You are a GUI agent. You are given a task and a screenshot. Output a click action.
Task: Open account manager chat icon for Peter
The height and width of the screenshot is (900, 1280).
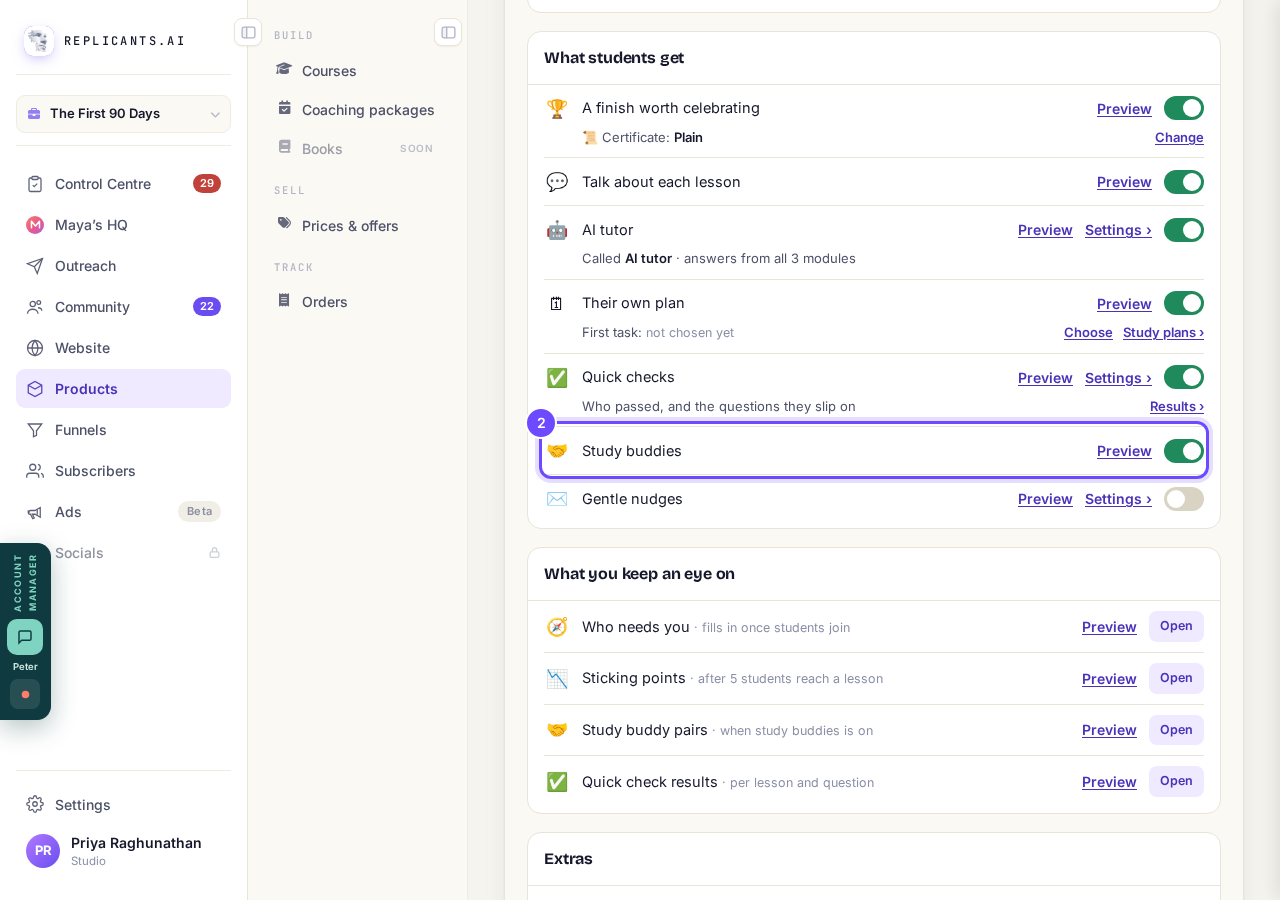coord(25,637)
